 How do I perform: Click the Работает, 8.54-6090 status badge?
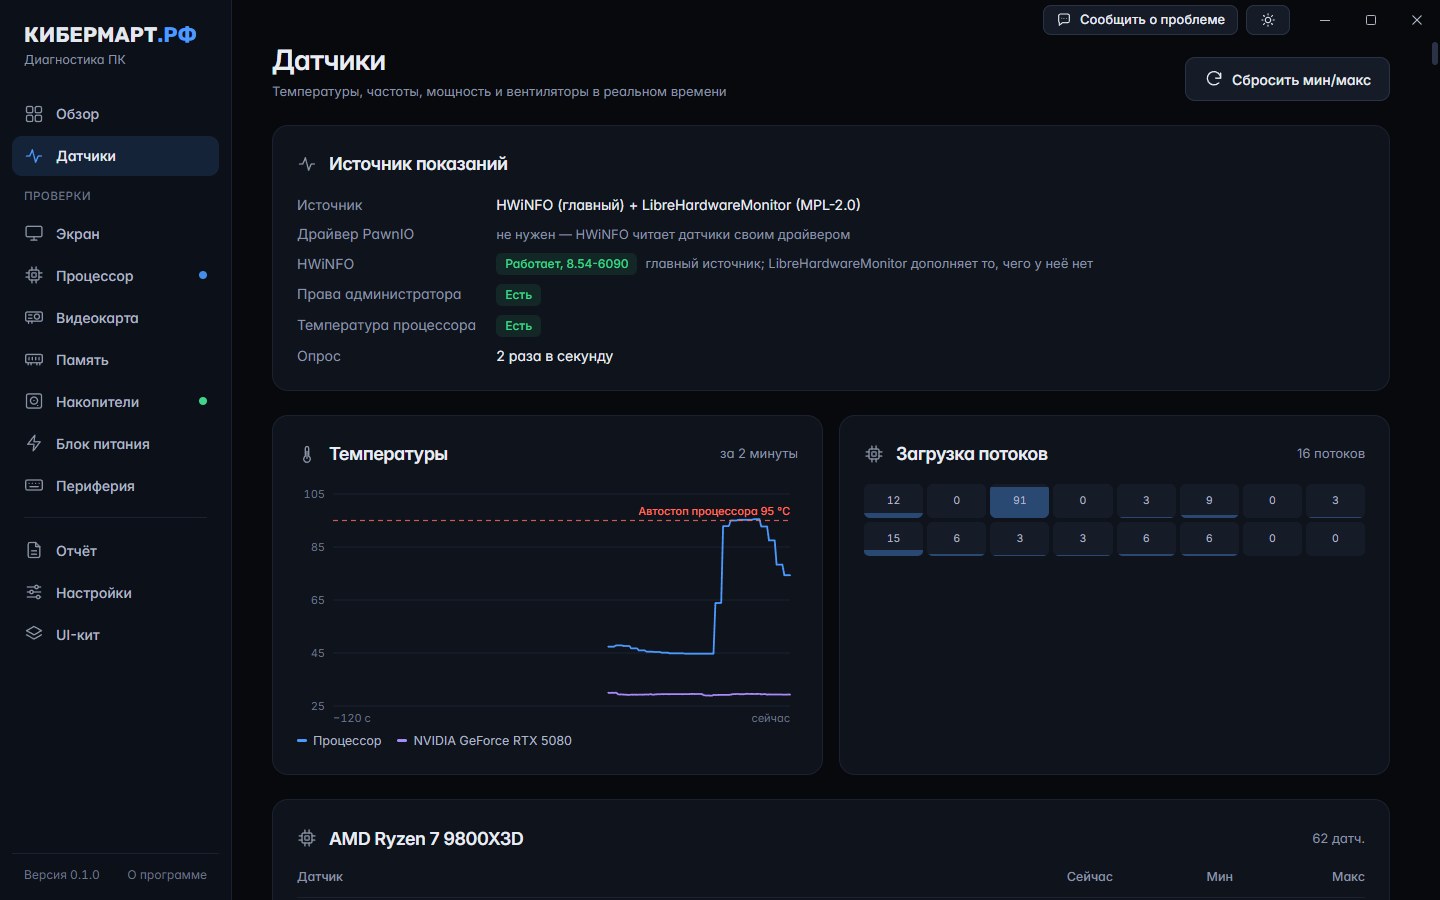click(566, 264)
